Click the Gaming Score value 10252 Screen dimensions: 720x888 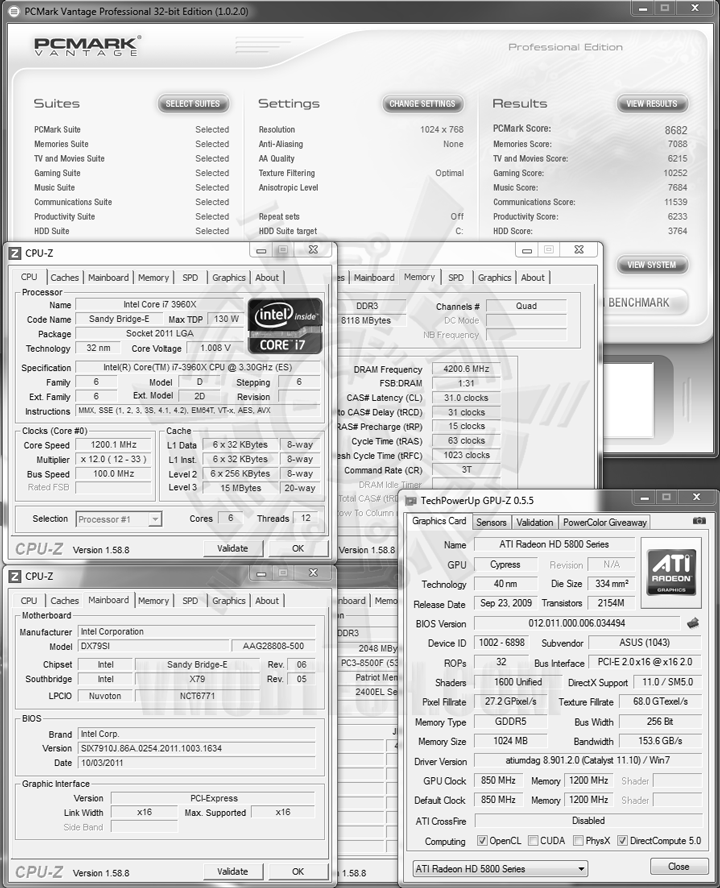coord(675,173)
